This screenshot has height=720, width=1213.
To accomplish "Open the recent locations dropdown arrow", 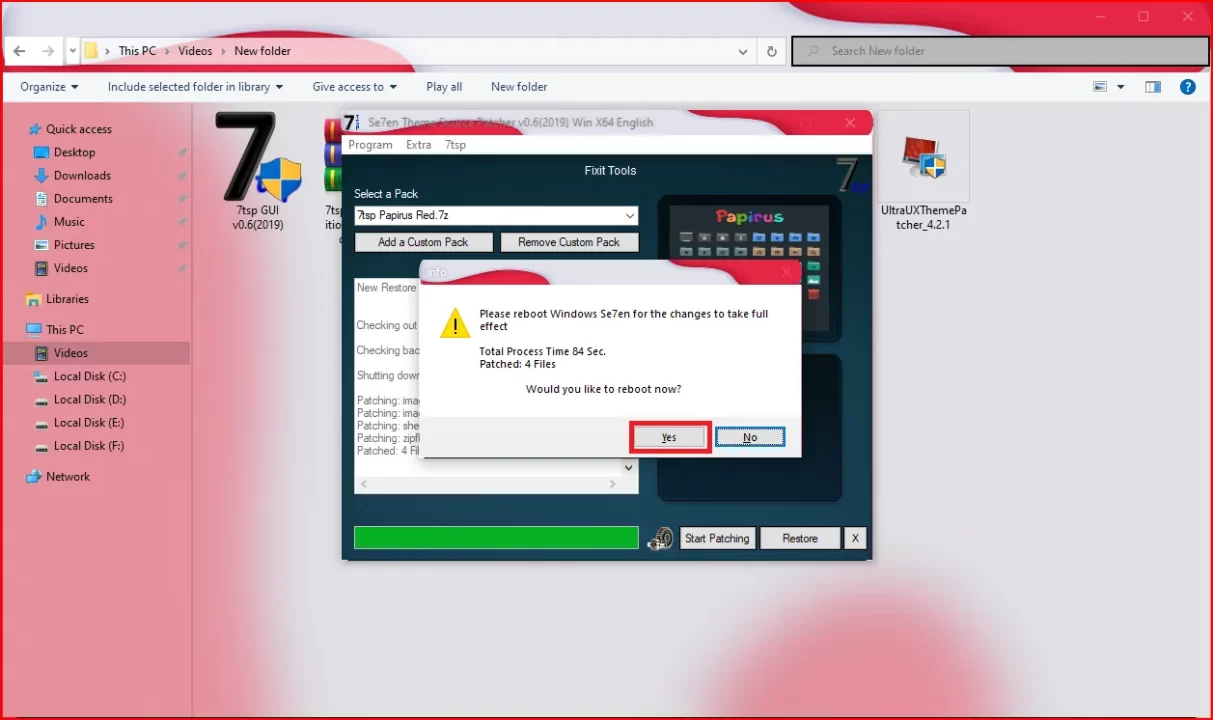I will (x=72, y=51).
